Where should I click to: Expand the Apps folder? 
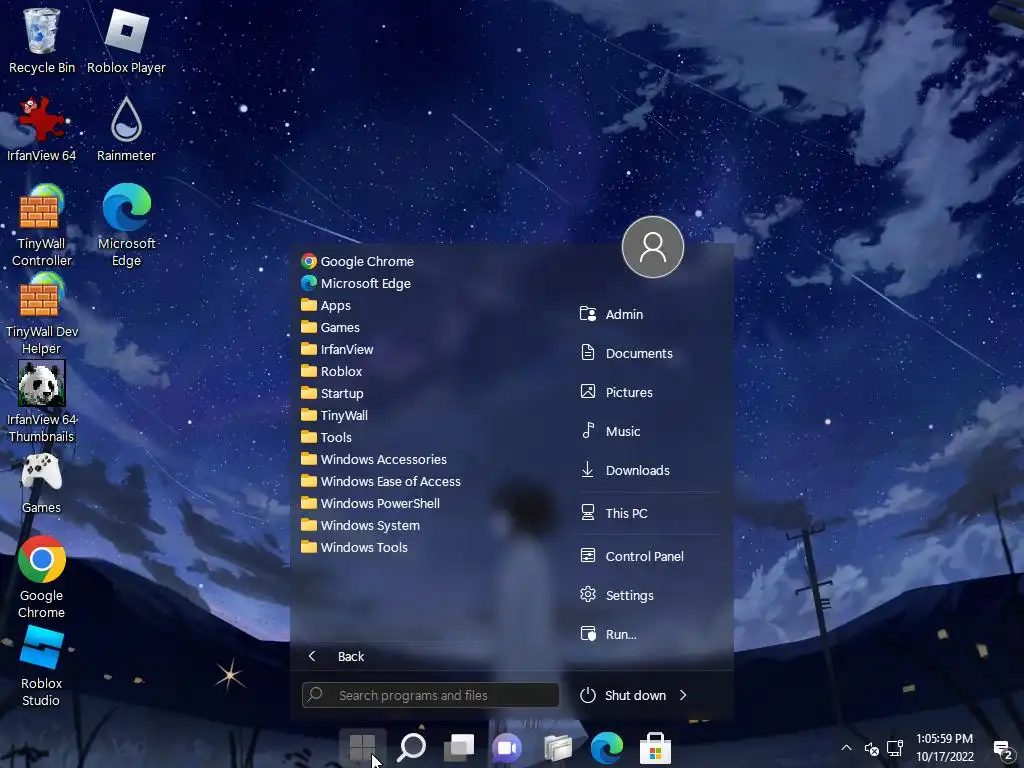coord(326,306)
